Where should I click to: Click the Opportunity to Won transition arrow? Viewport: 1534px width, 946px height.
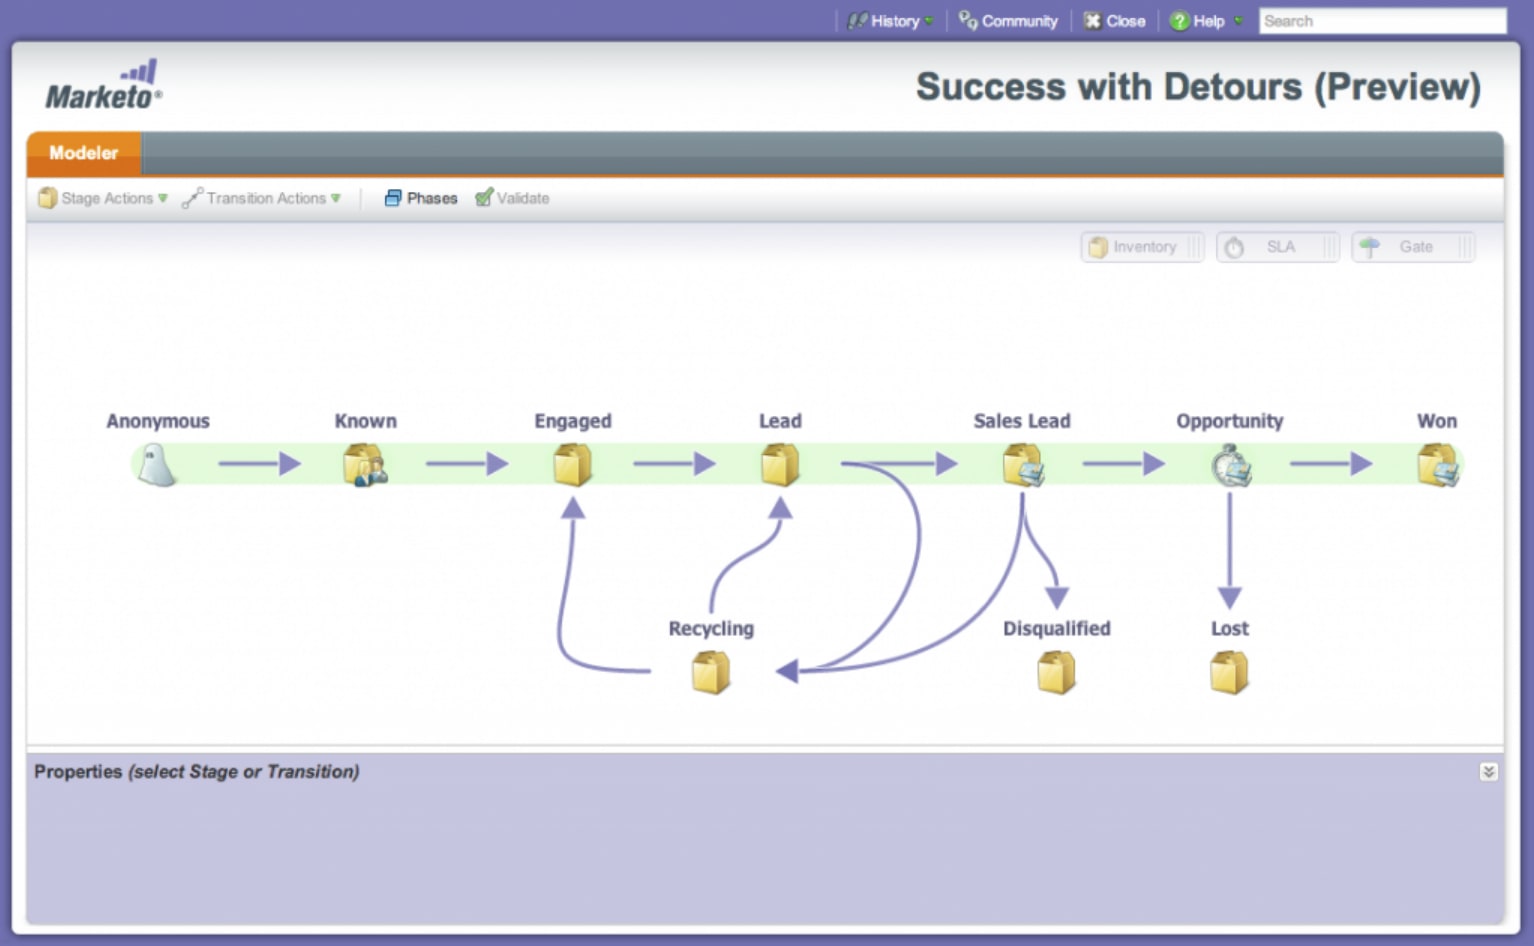coord(1331,464)
